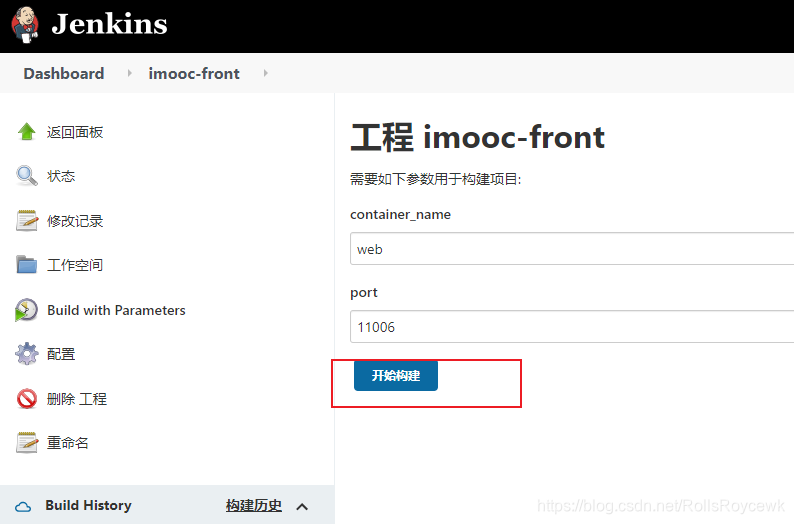Click the Jenkins butler logo icon
The image size is (794, 524).
pyautogui.click(x=25, y=25)
